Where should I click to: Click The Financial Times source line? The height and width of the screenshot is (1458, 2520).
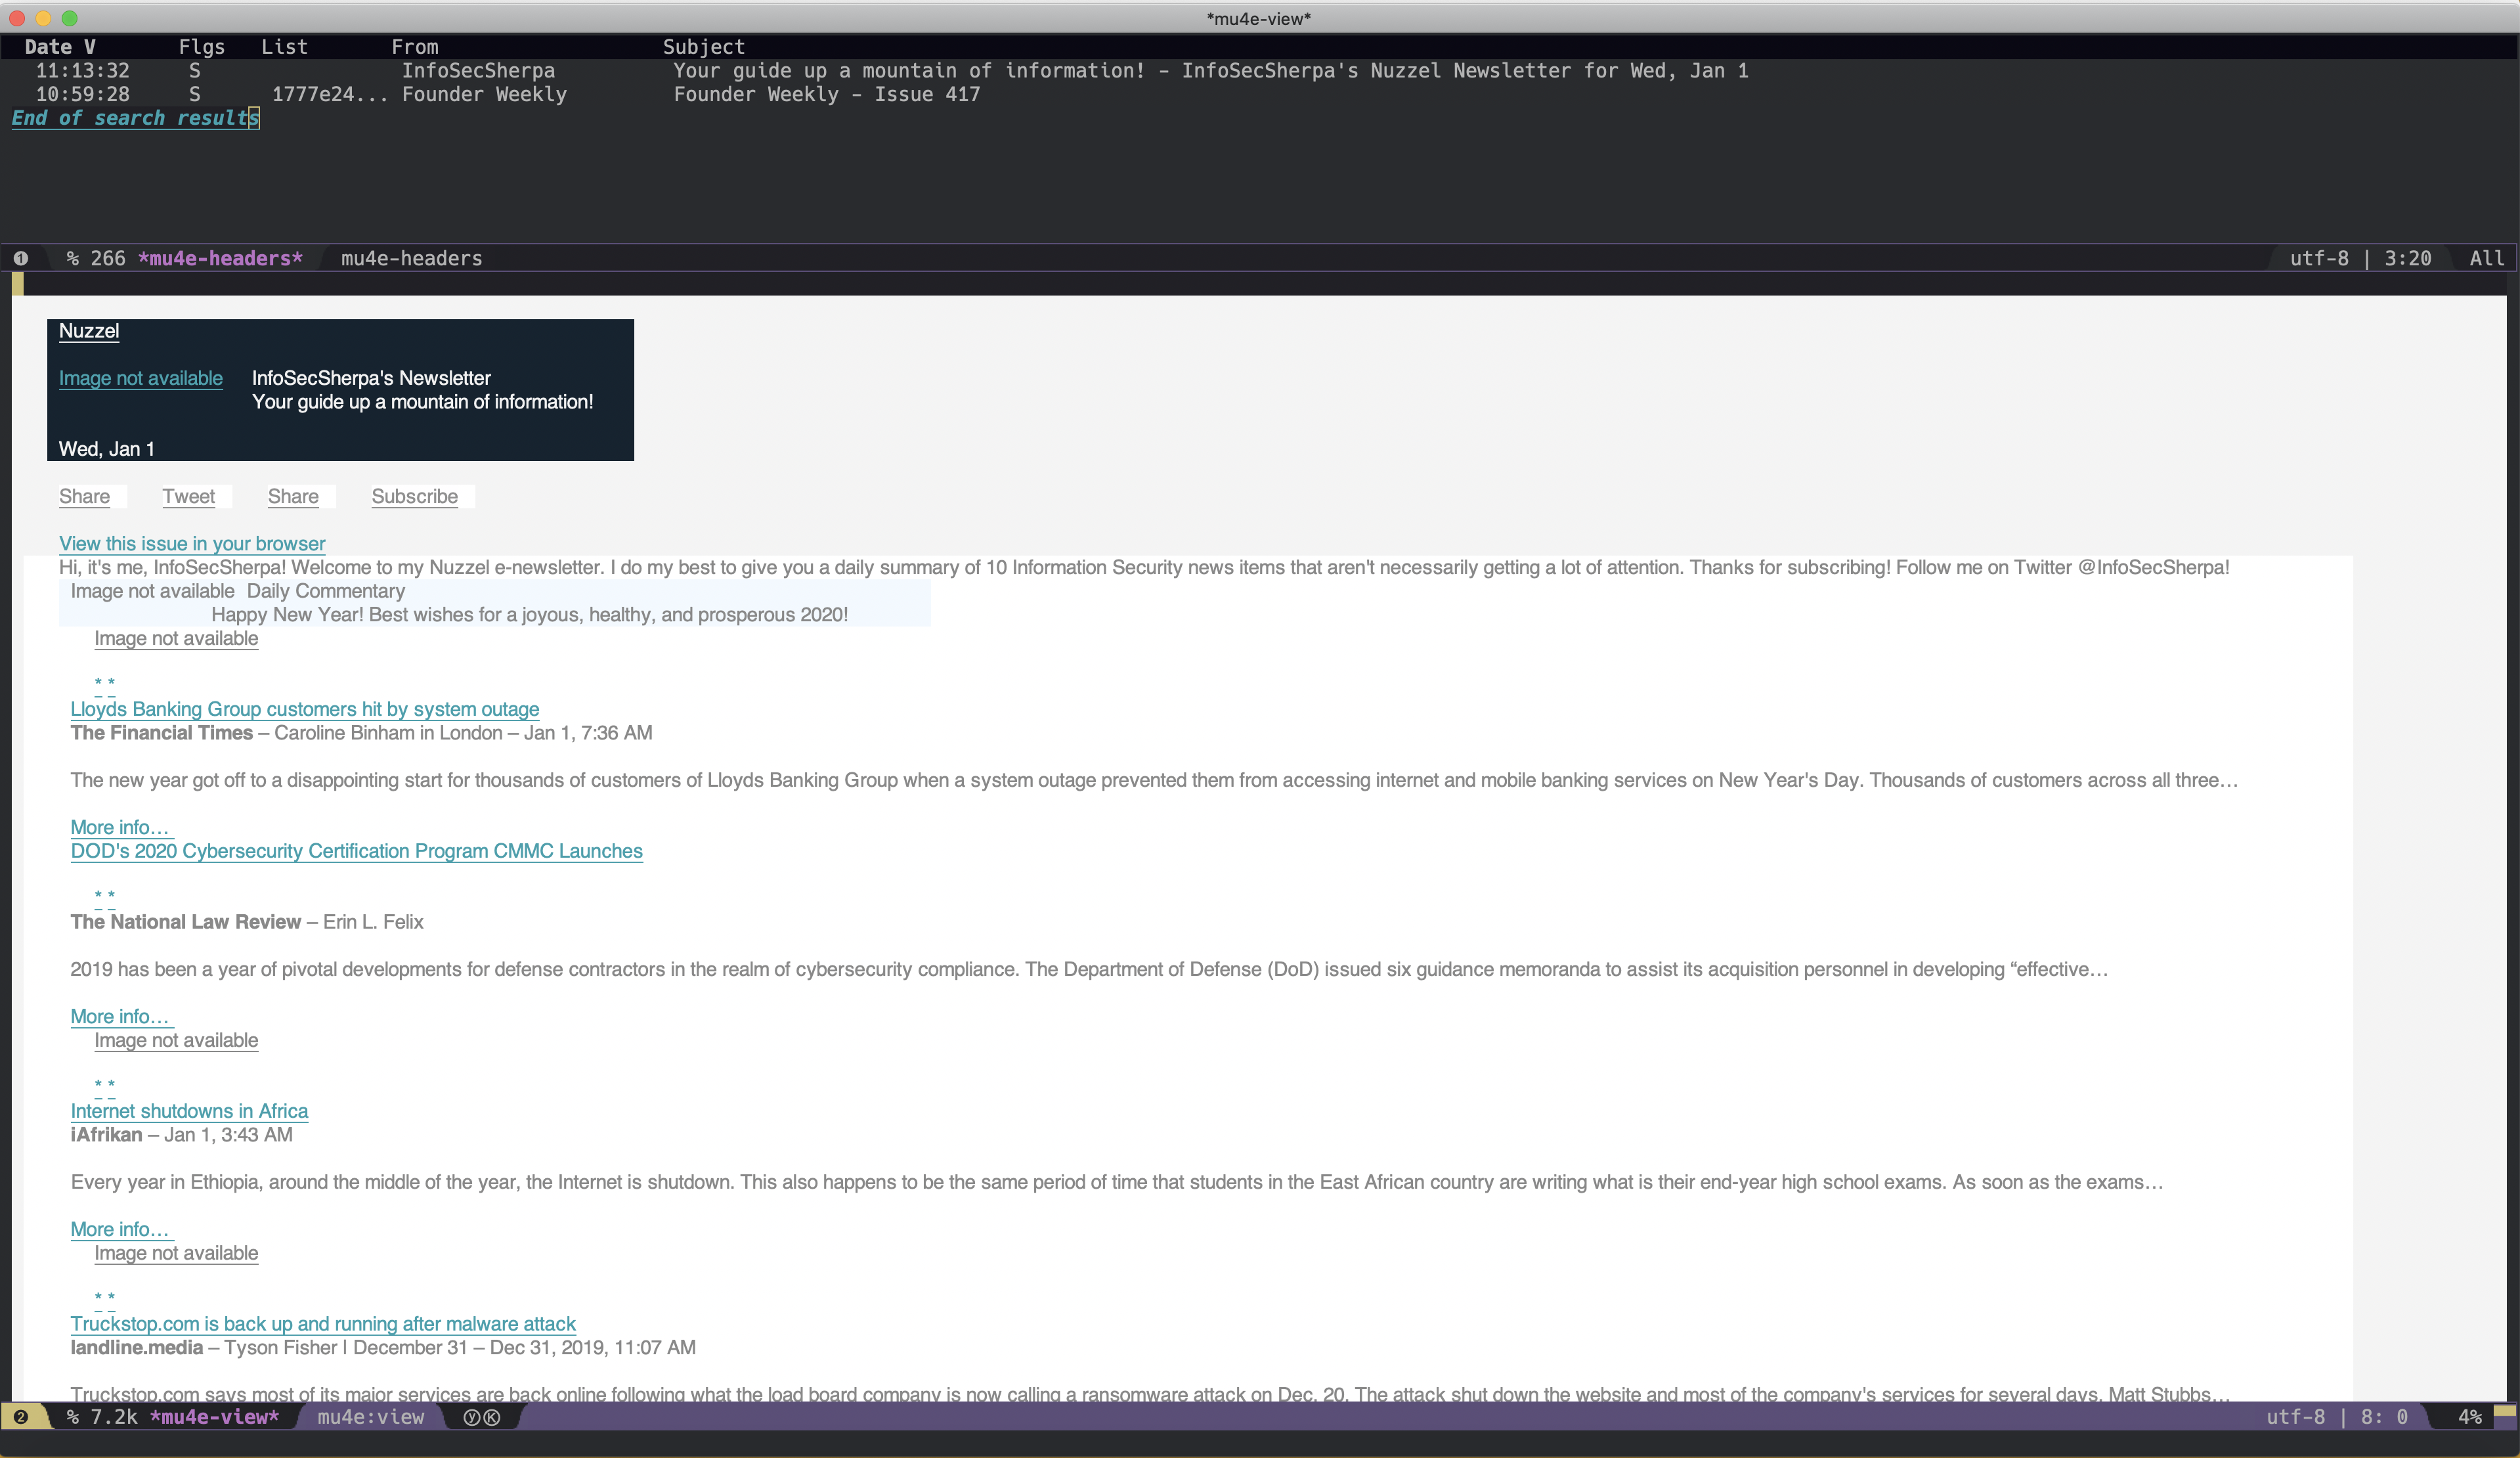coord(361,733)
